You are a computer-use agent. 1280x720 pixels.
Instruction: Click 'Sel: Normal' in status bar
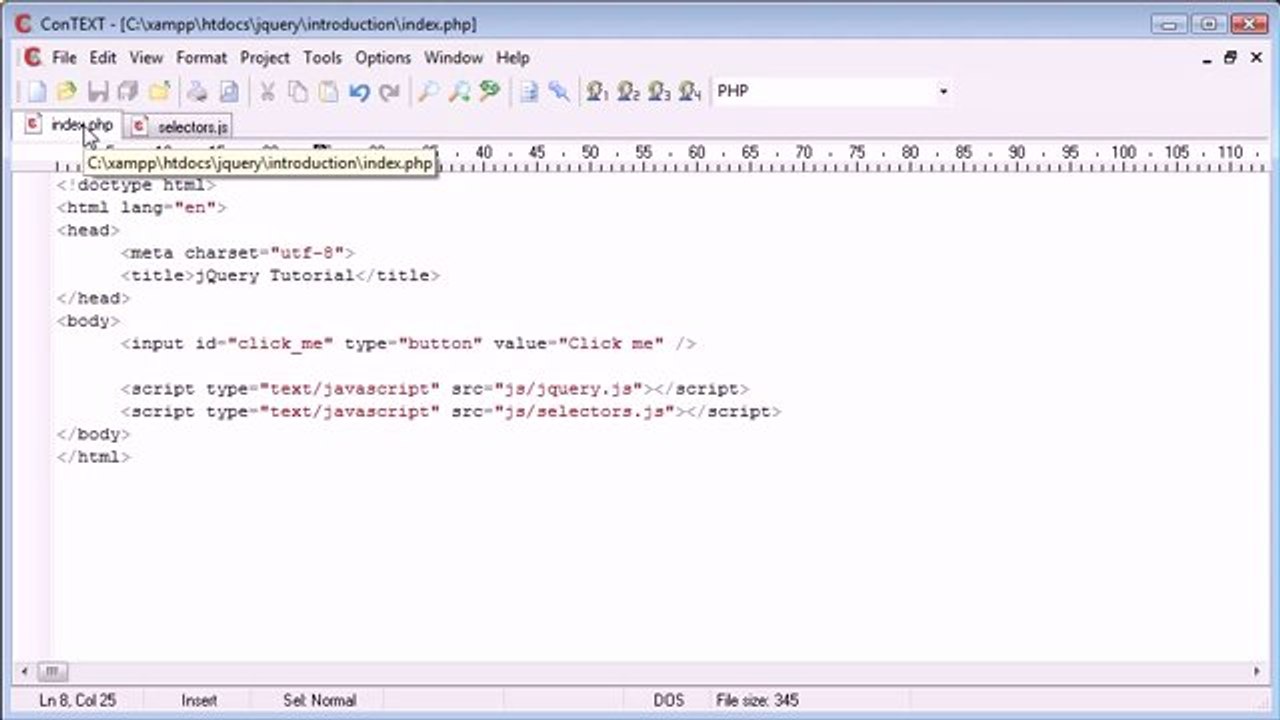coord(319,700)
